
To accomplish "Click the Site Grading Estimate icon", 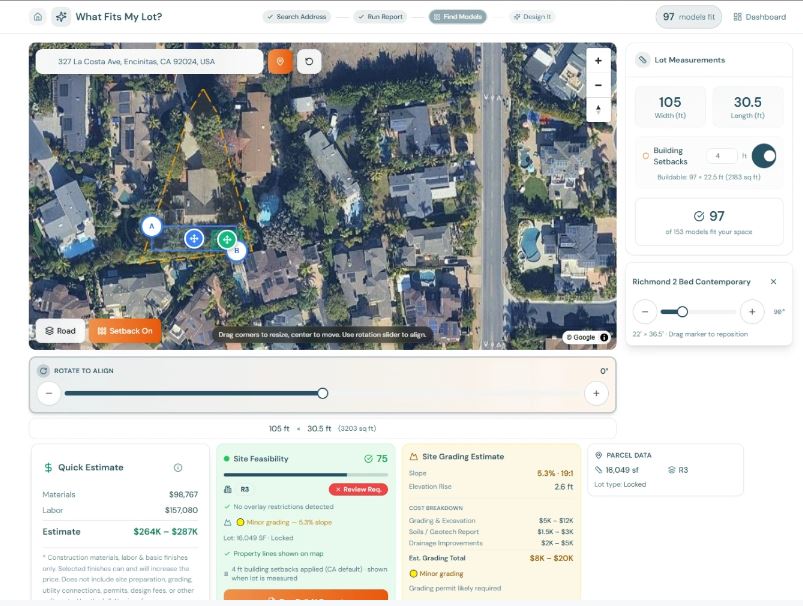I will (413, 456).
